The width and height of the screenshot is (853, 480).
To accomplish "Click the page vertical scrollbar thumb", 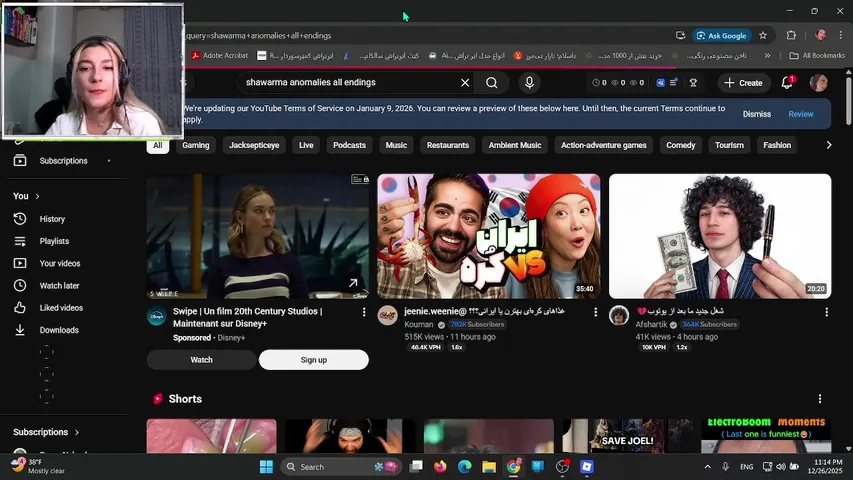I will point(849,101).
